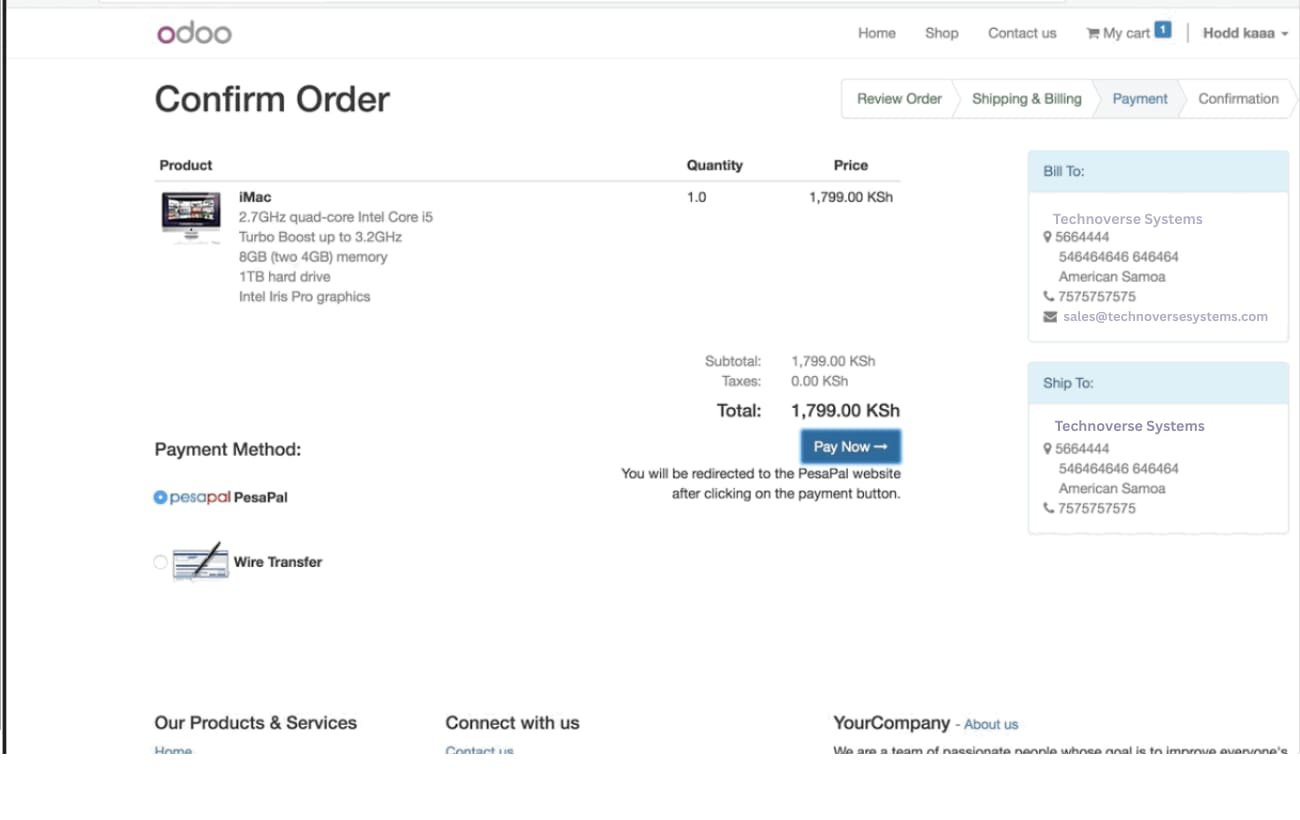Click the iMac product thumbnail

click(x=191, y=216)
